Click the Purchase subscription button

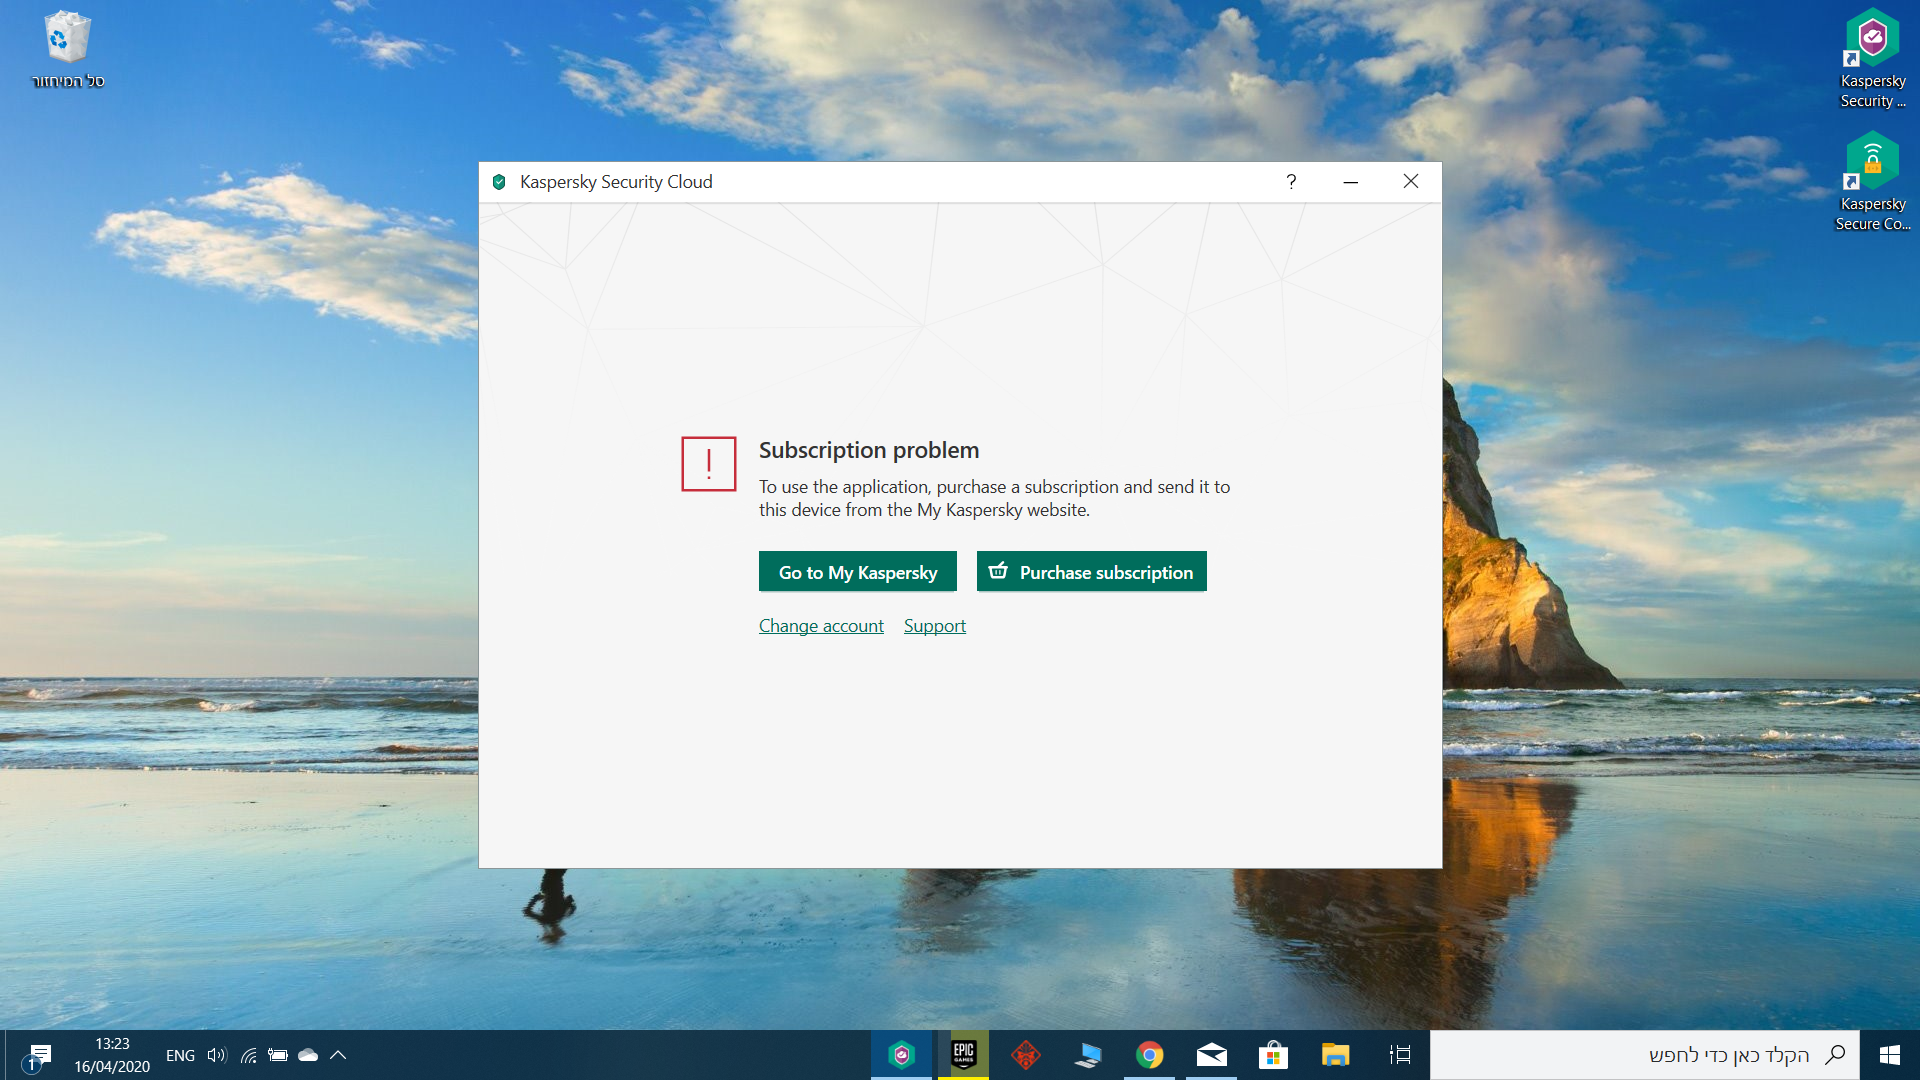click(1092, 572)
